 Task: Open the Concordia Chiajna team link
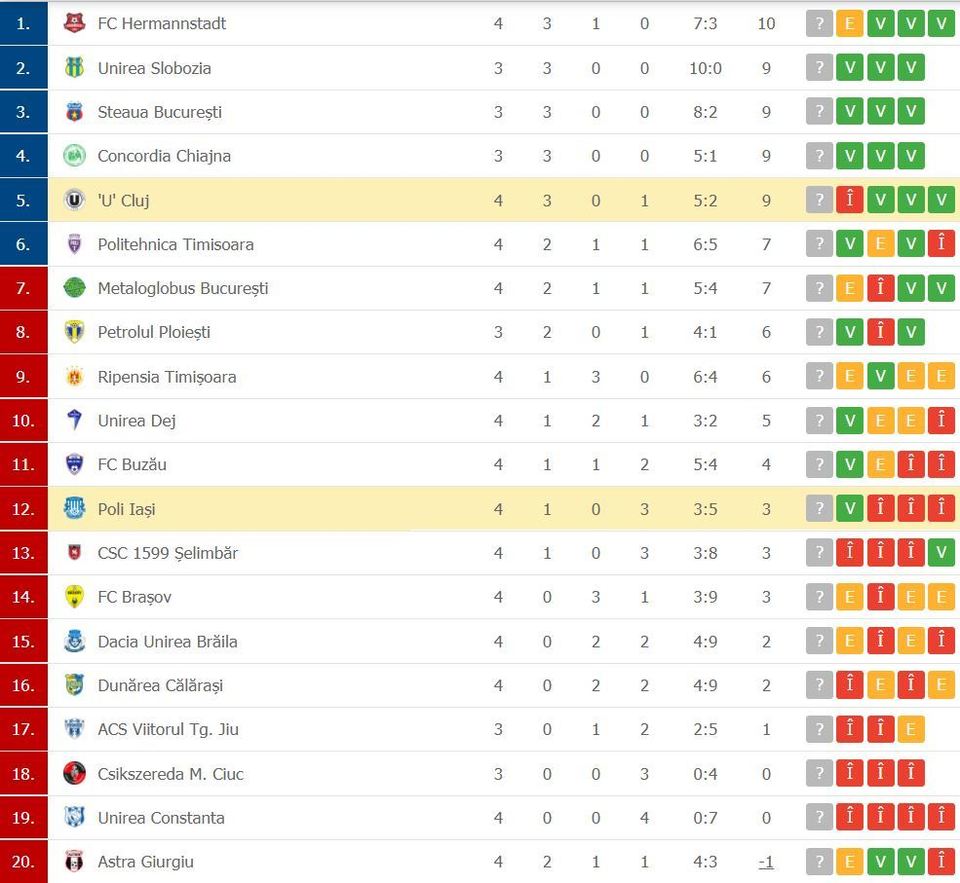(x=164, y=156)
